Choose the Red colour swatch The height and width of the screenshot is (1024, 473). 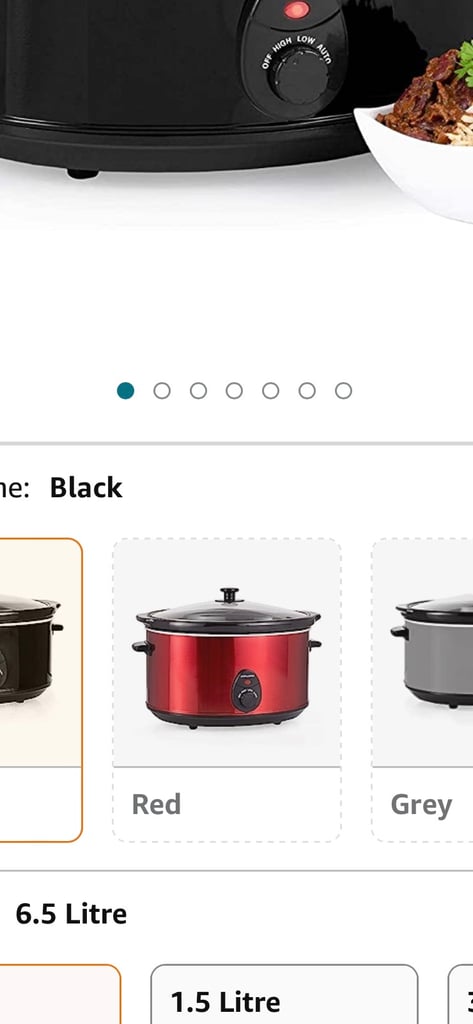227,690
